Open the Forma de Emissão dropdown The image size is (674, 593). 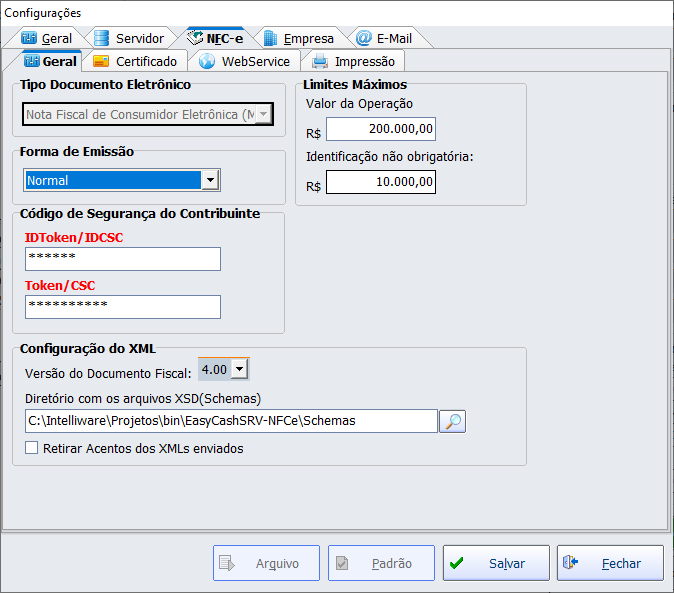click(x=210, y=180)
